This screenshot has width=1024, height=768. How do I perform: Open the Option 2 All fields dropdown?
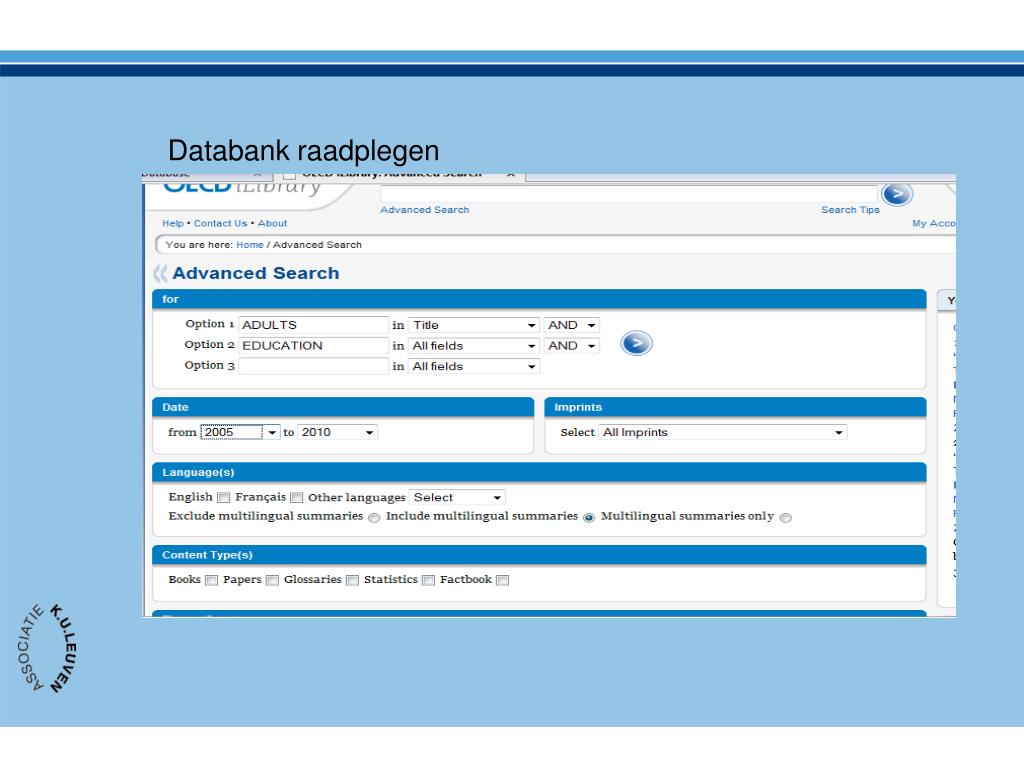click(474, 346)
